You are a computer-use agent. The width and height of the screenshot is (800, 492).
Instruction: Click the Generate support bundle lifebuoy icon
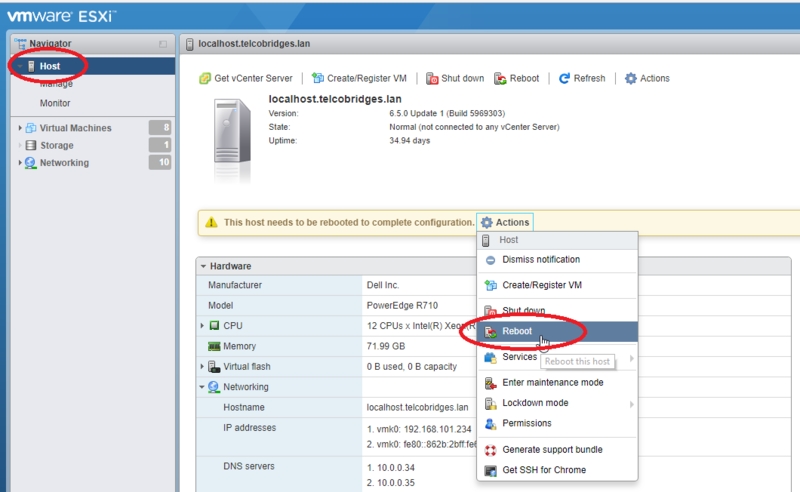click(x=490, y=450)
